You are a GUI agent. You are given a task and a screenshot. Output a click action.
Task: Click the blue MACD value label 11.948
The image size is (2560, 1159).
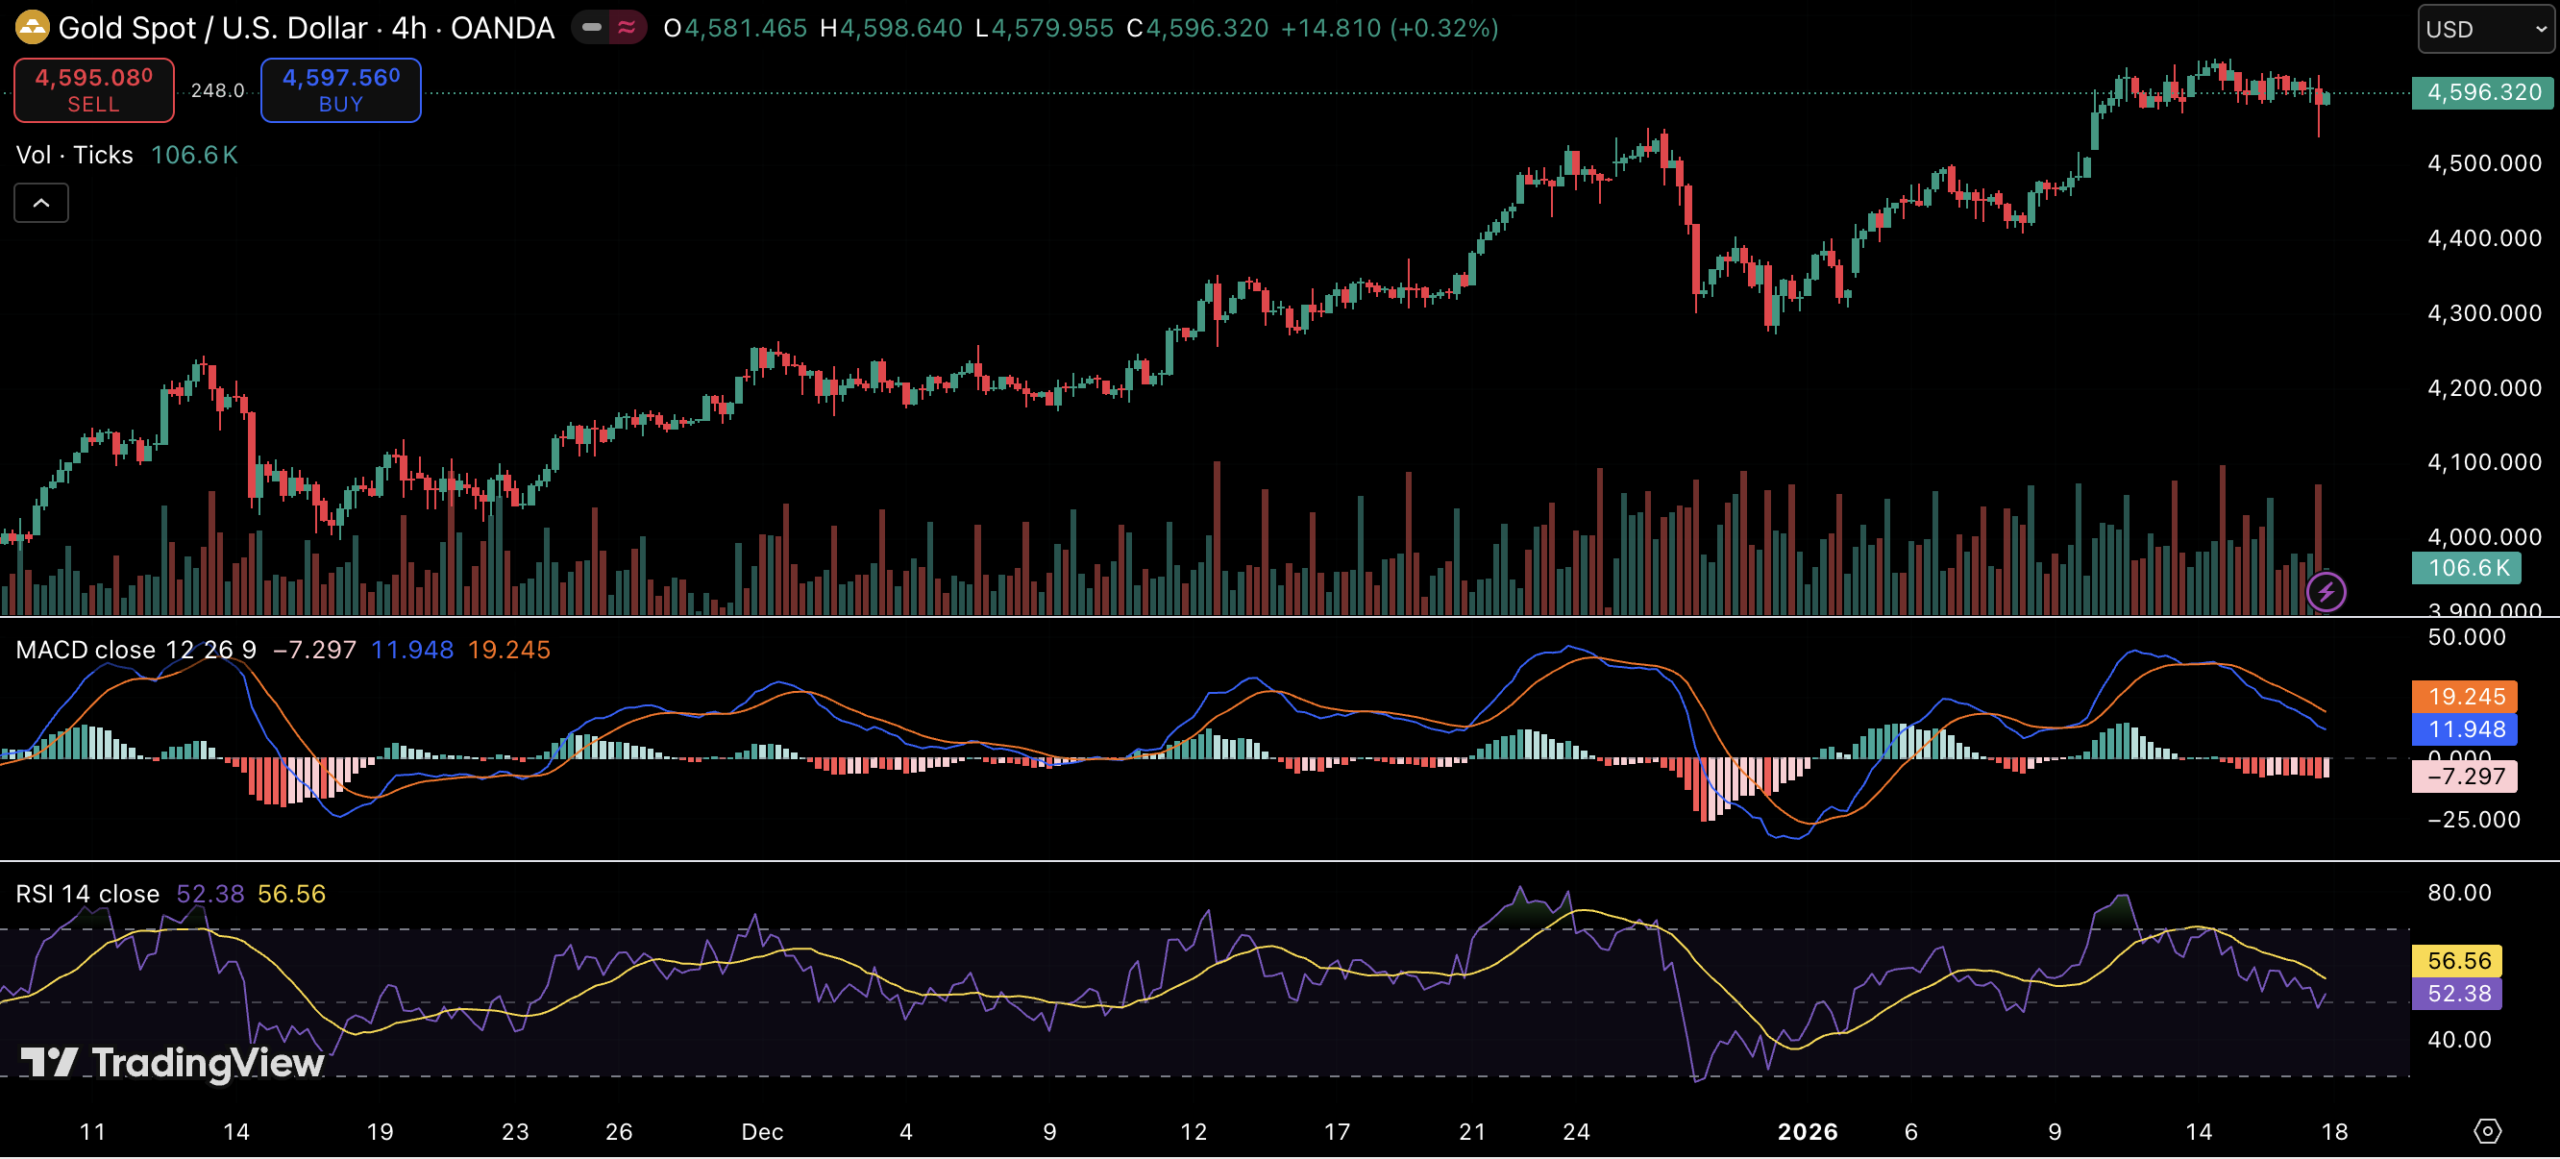(2465, 730)
